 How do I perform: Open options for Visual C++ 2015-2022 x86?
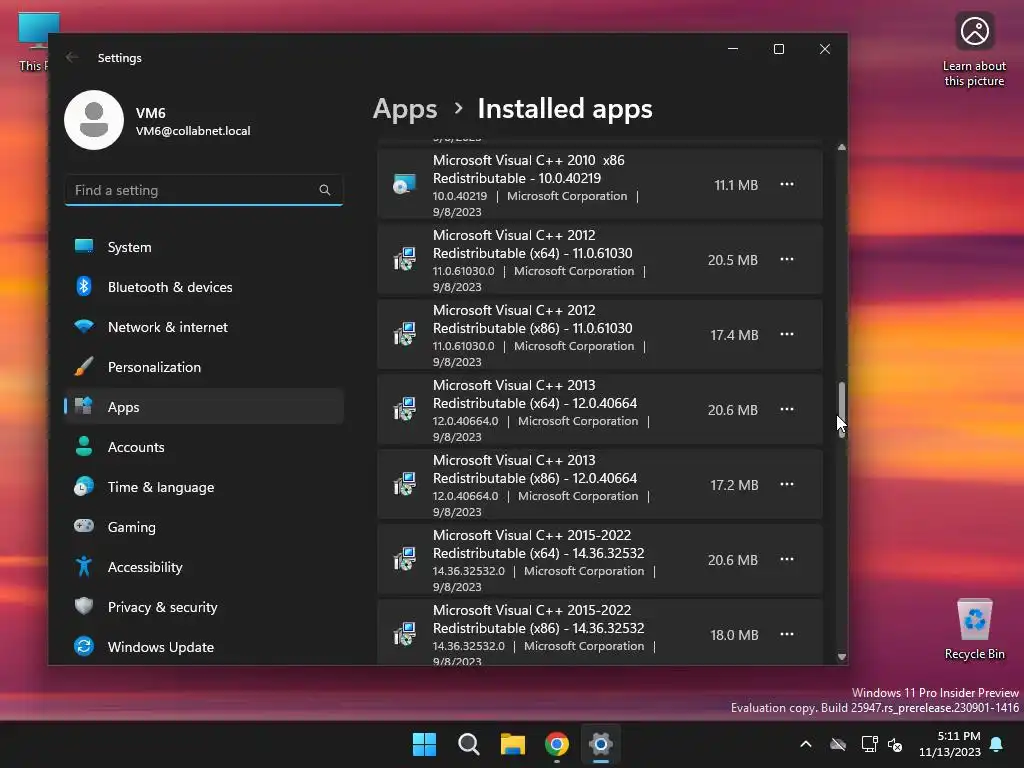point(787,634)
